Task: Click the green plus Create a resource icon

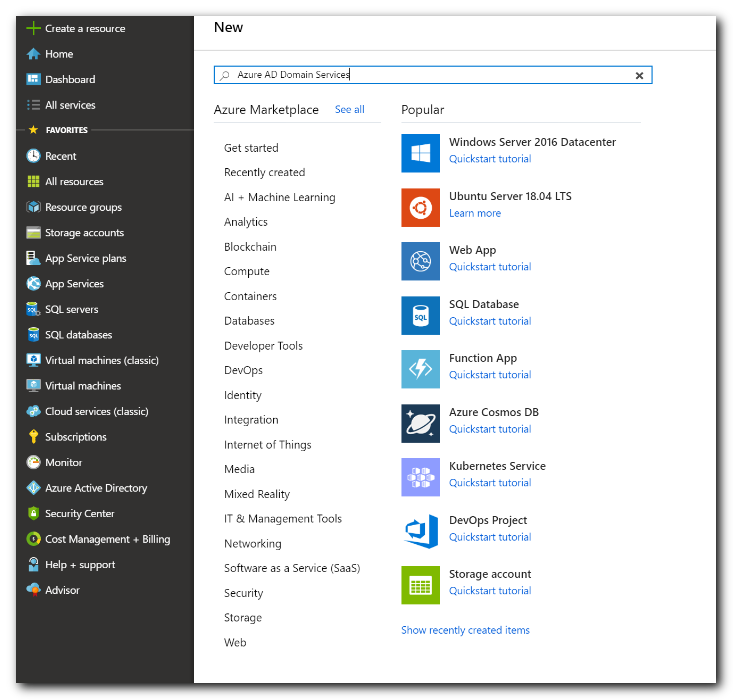Action: pos(33,29)
